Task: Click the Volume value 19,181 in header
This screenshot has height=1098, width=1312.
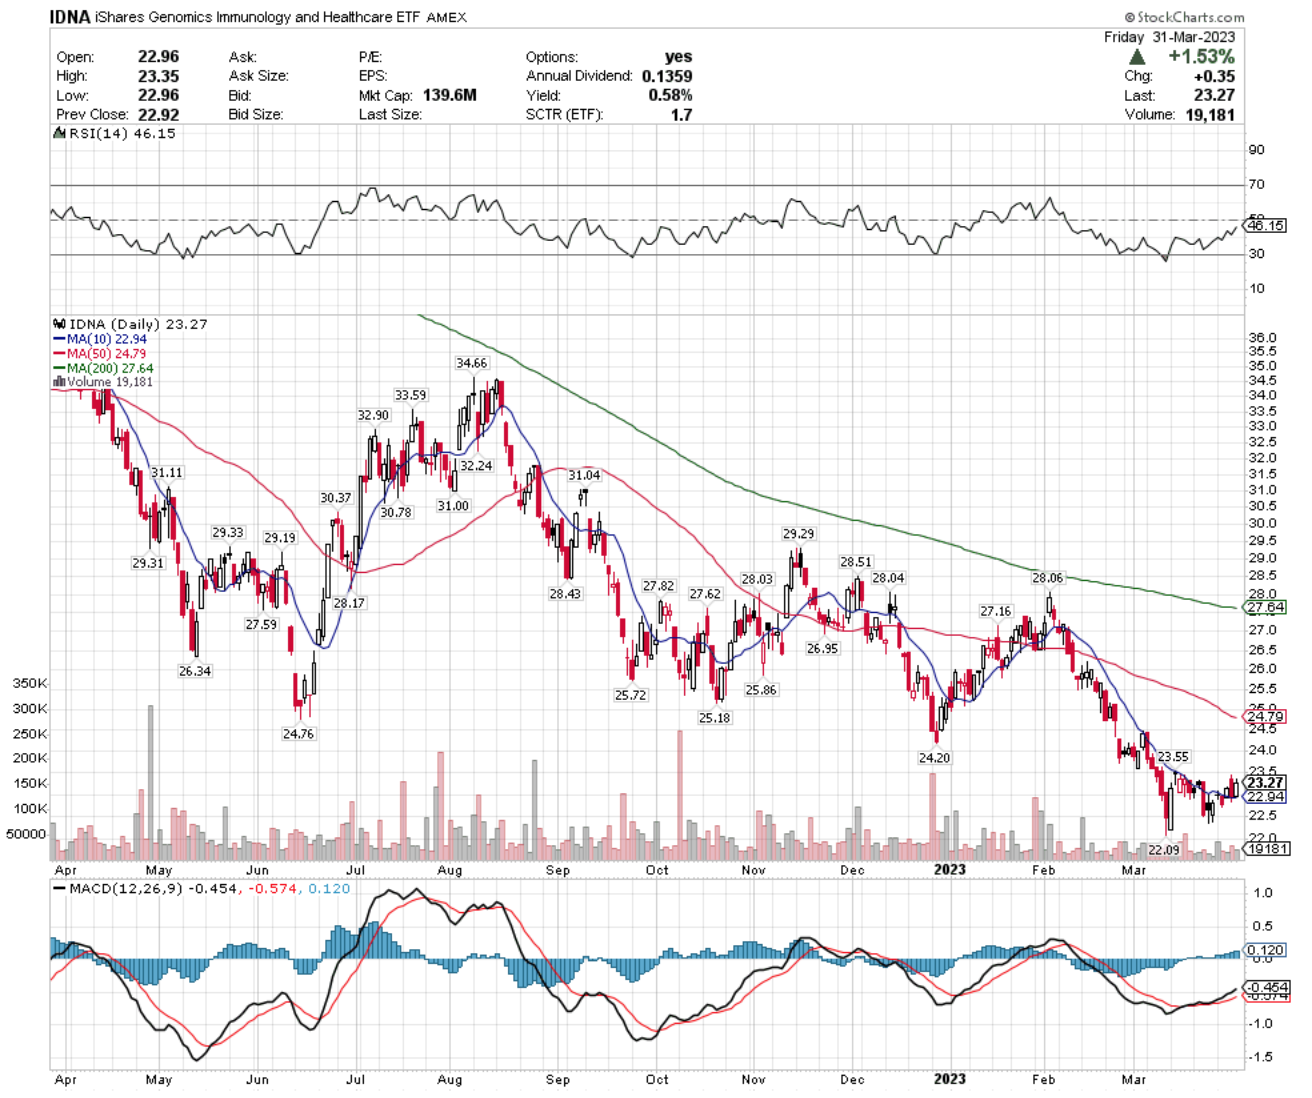Action: 1208,114
